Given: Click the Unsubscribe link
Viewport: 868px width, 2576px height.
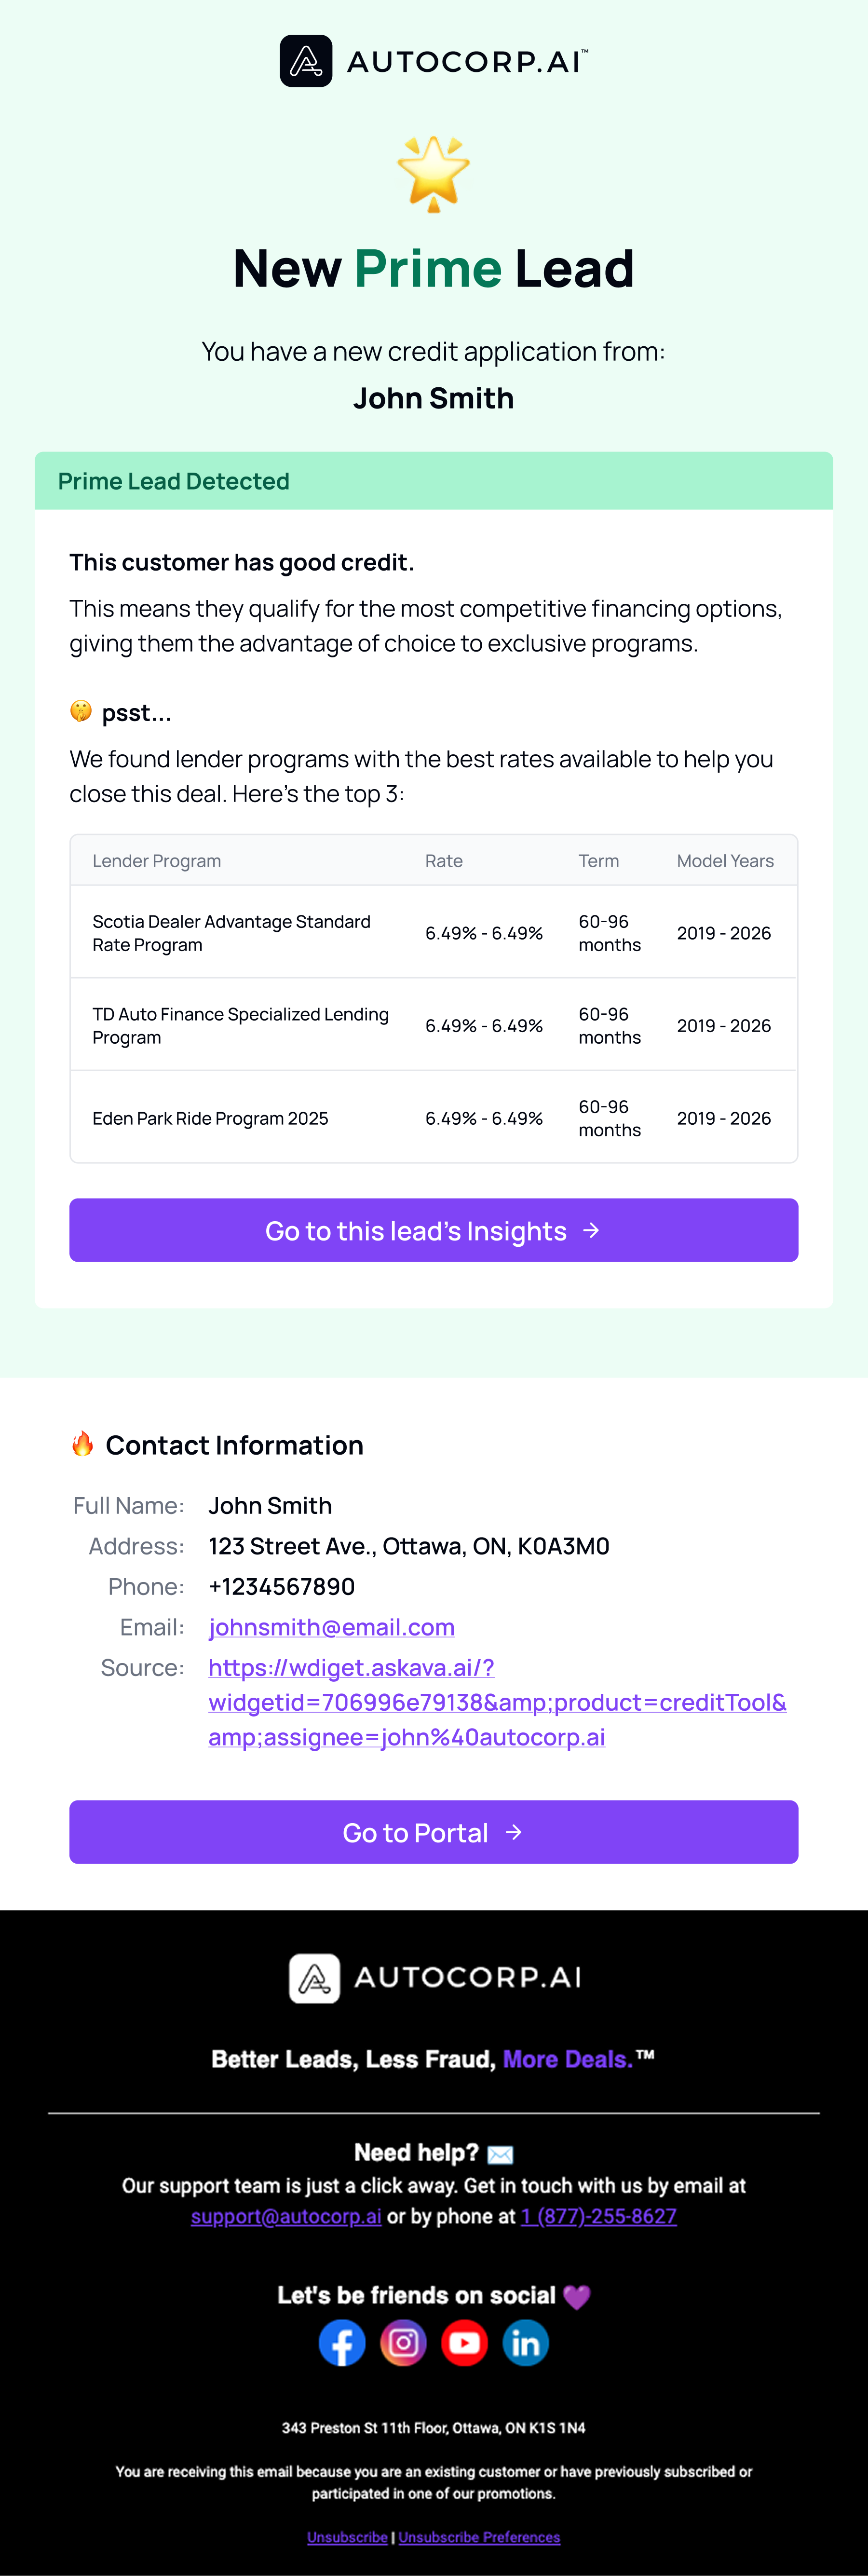Looking at the screenshot, I should click(x=347, y=2537).
